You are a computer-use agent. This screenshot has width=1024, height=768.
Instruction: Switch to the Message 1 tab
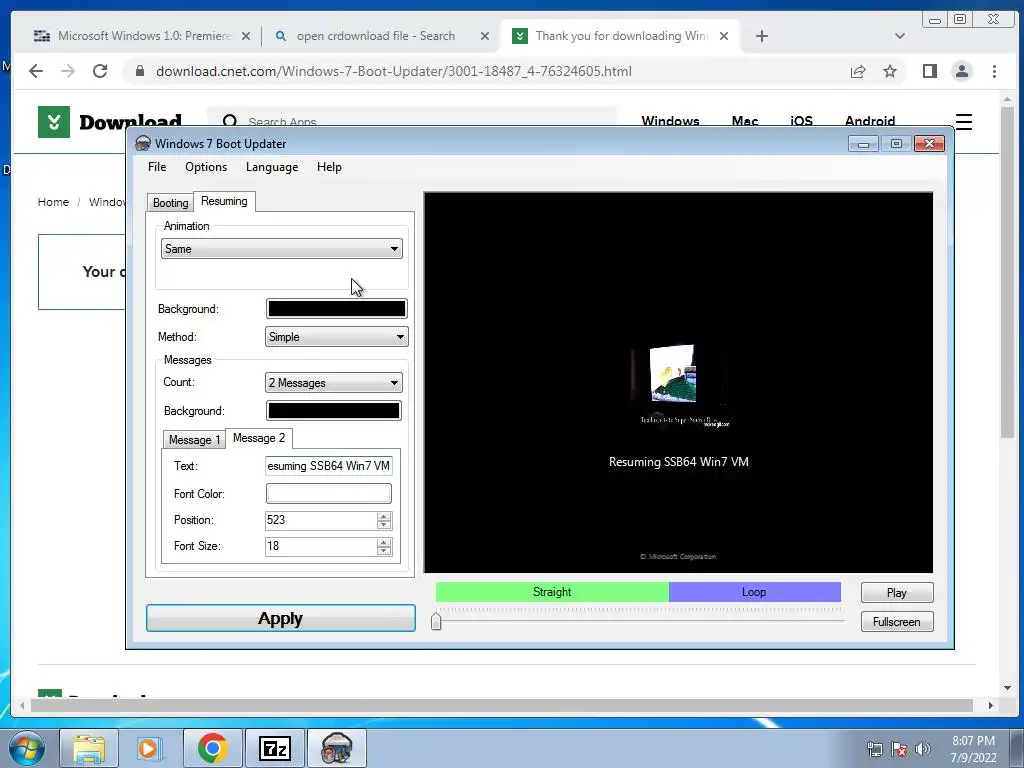point(194,440)
